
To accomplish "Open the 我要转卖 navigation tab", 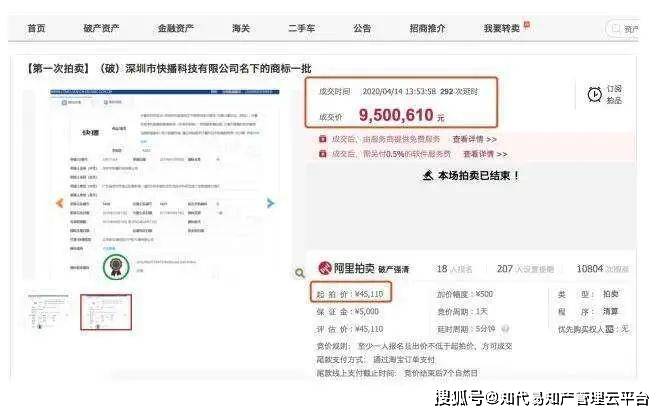I will pos(501,28).
